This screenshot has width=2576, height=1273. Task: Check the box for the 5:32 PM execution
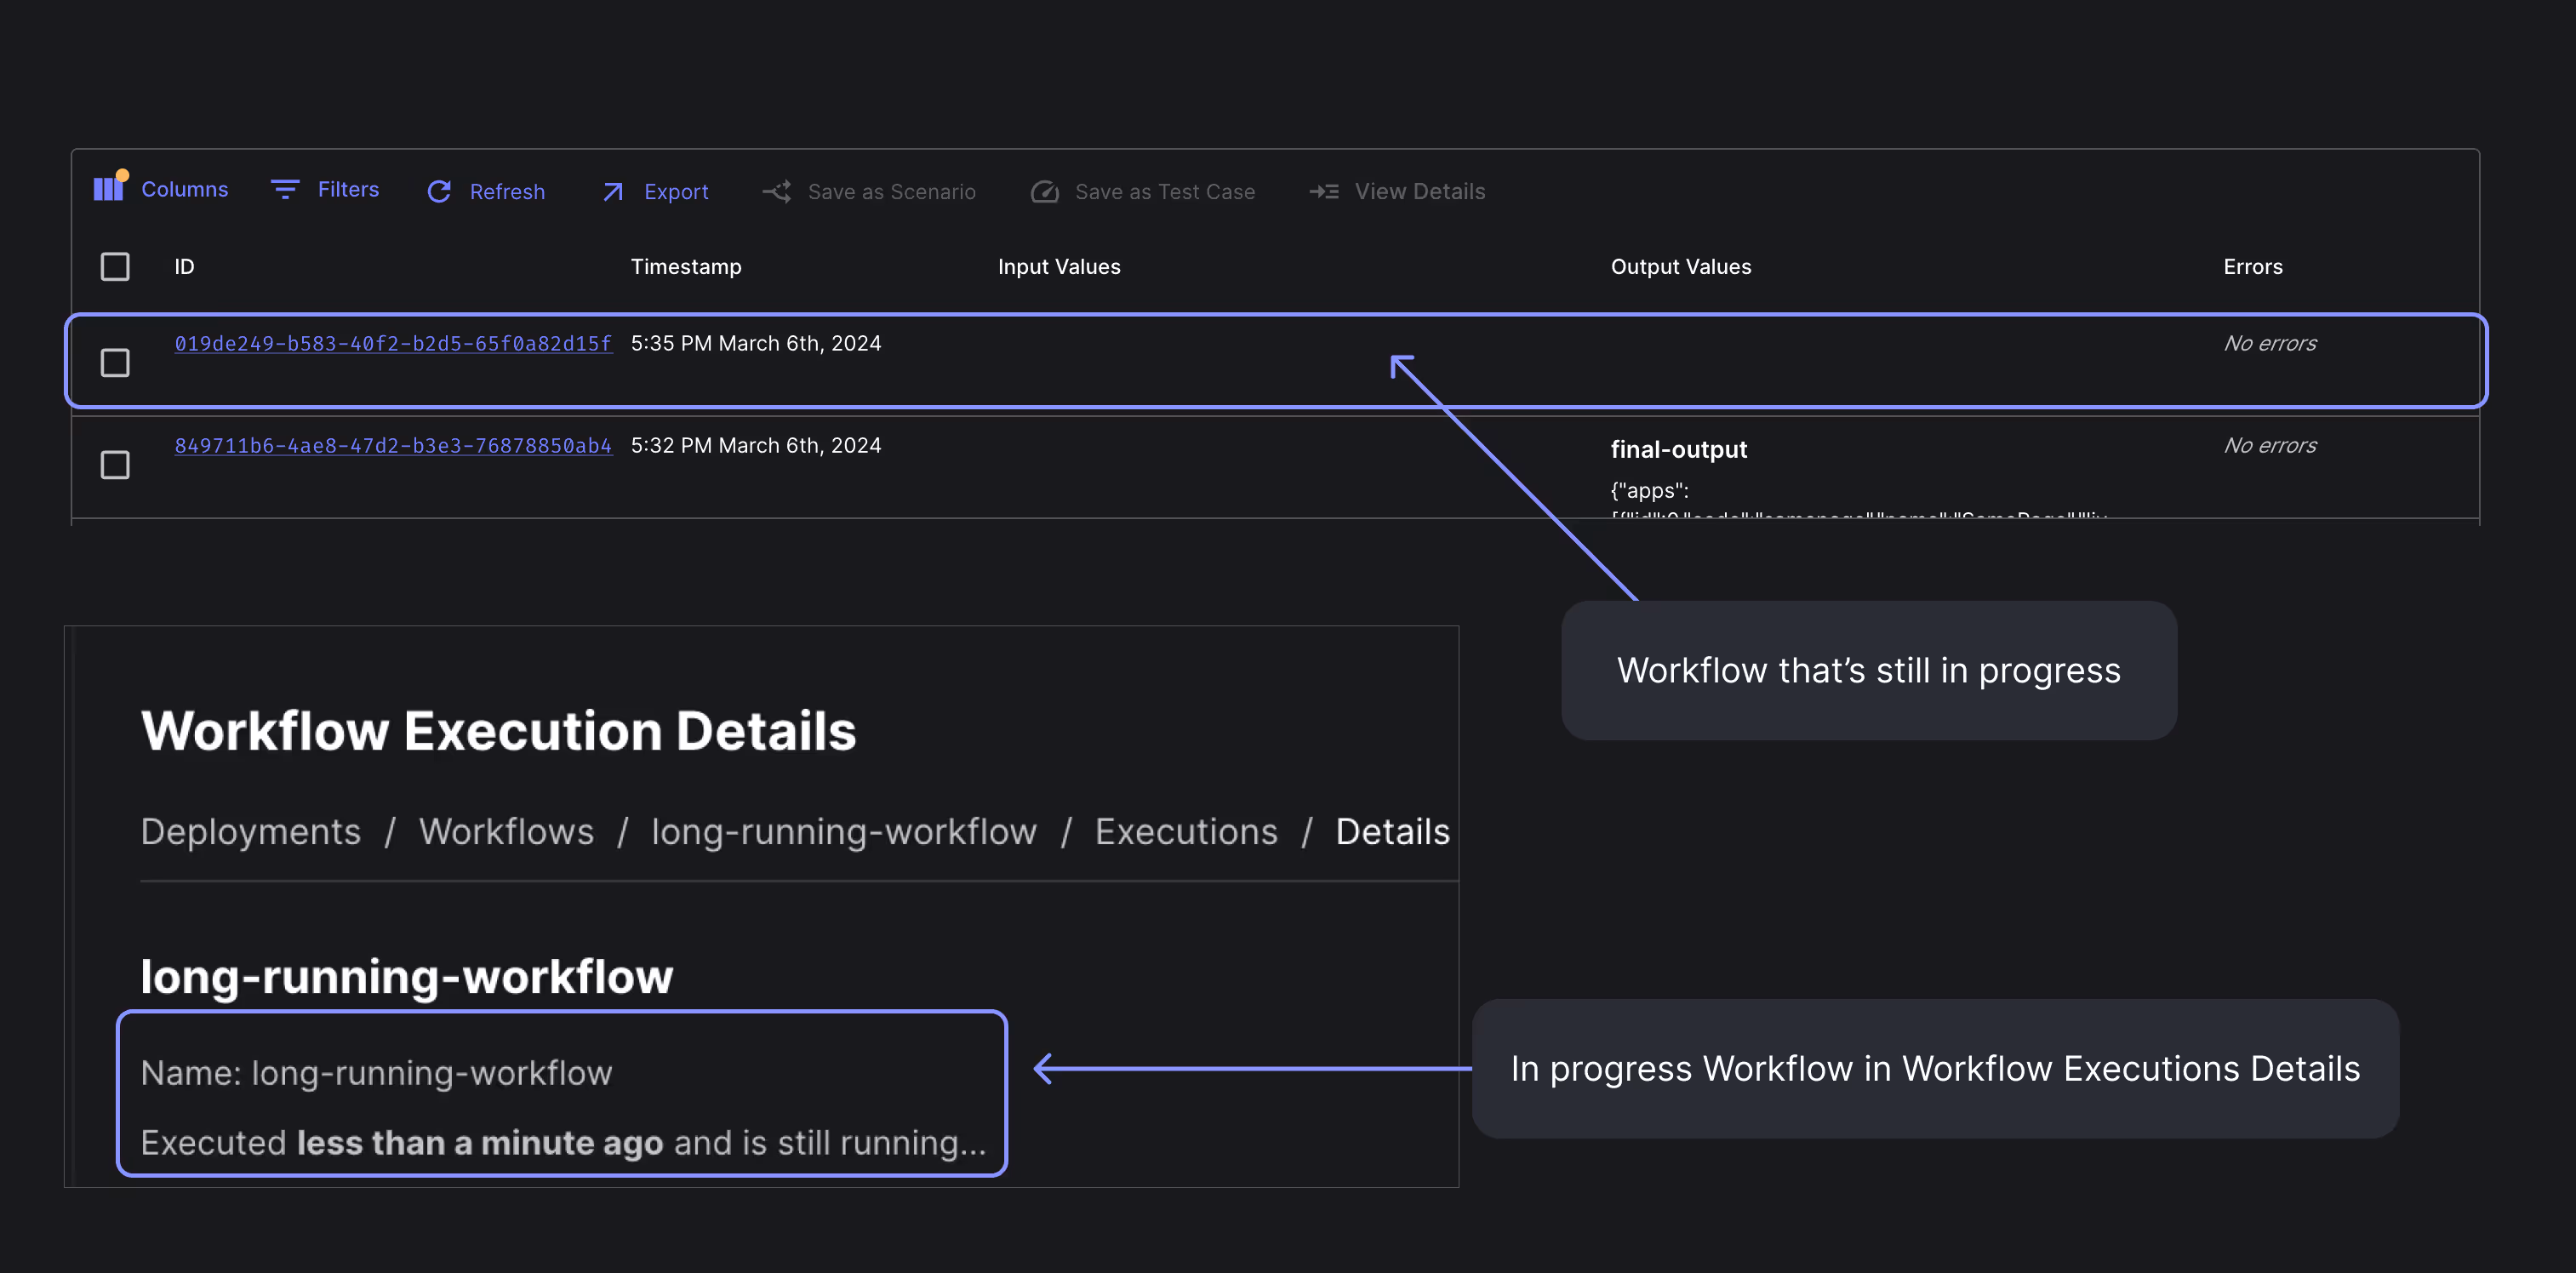click(115, 465)
